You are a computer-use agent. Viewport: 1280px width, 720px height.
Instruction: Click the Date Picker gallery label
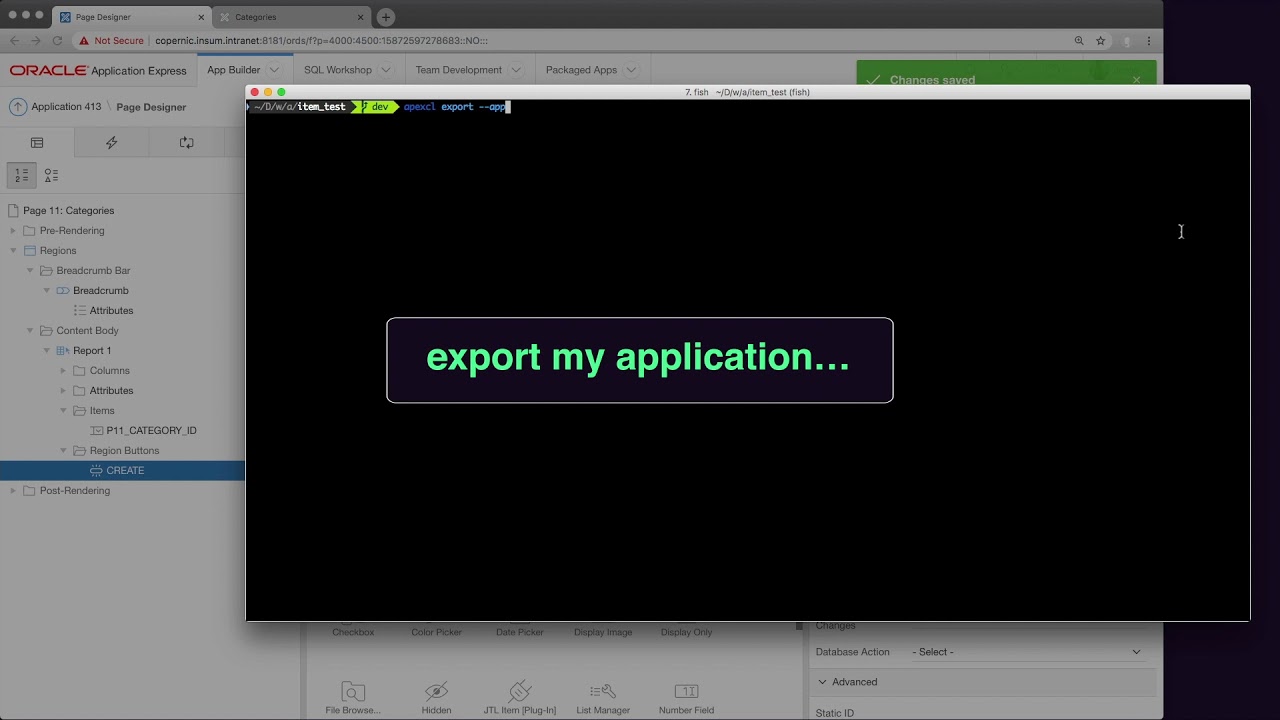pyautogui.click(x=520, y=632)
